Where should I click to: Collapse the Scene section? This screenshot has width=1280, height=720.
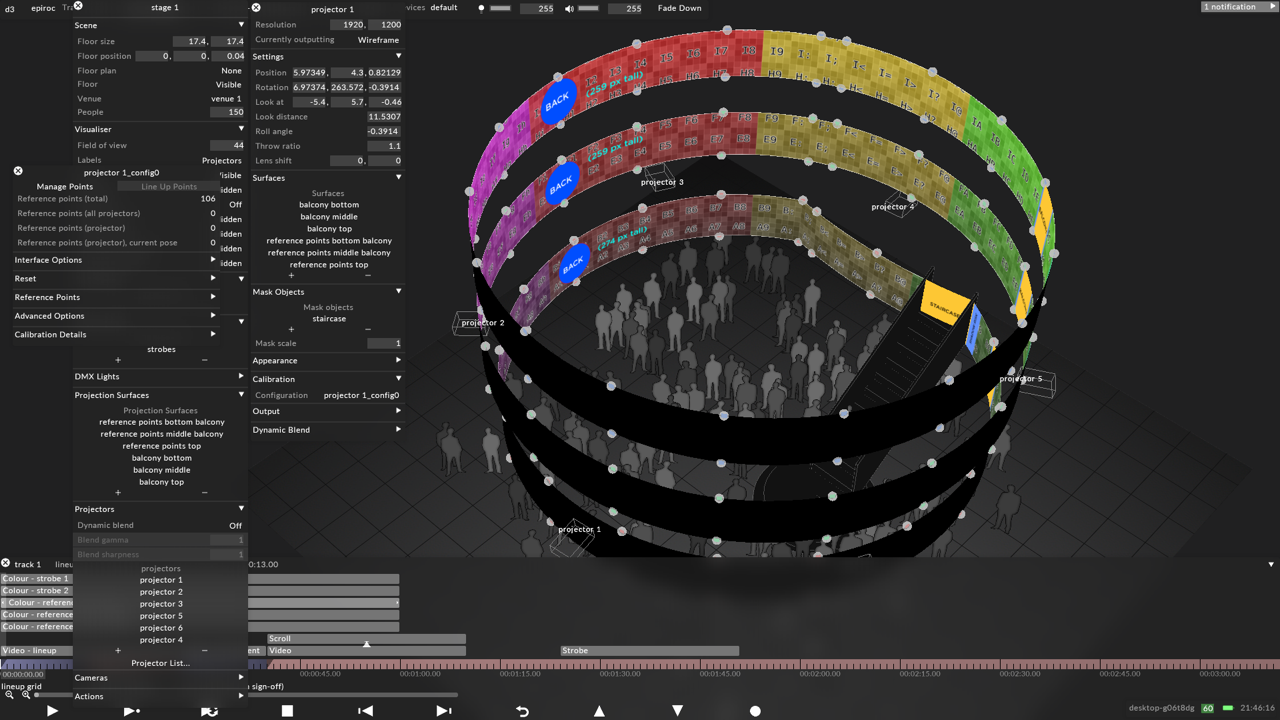point(160,25)
